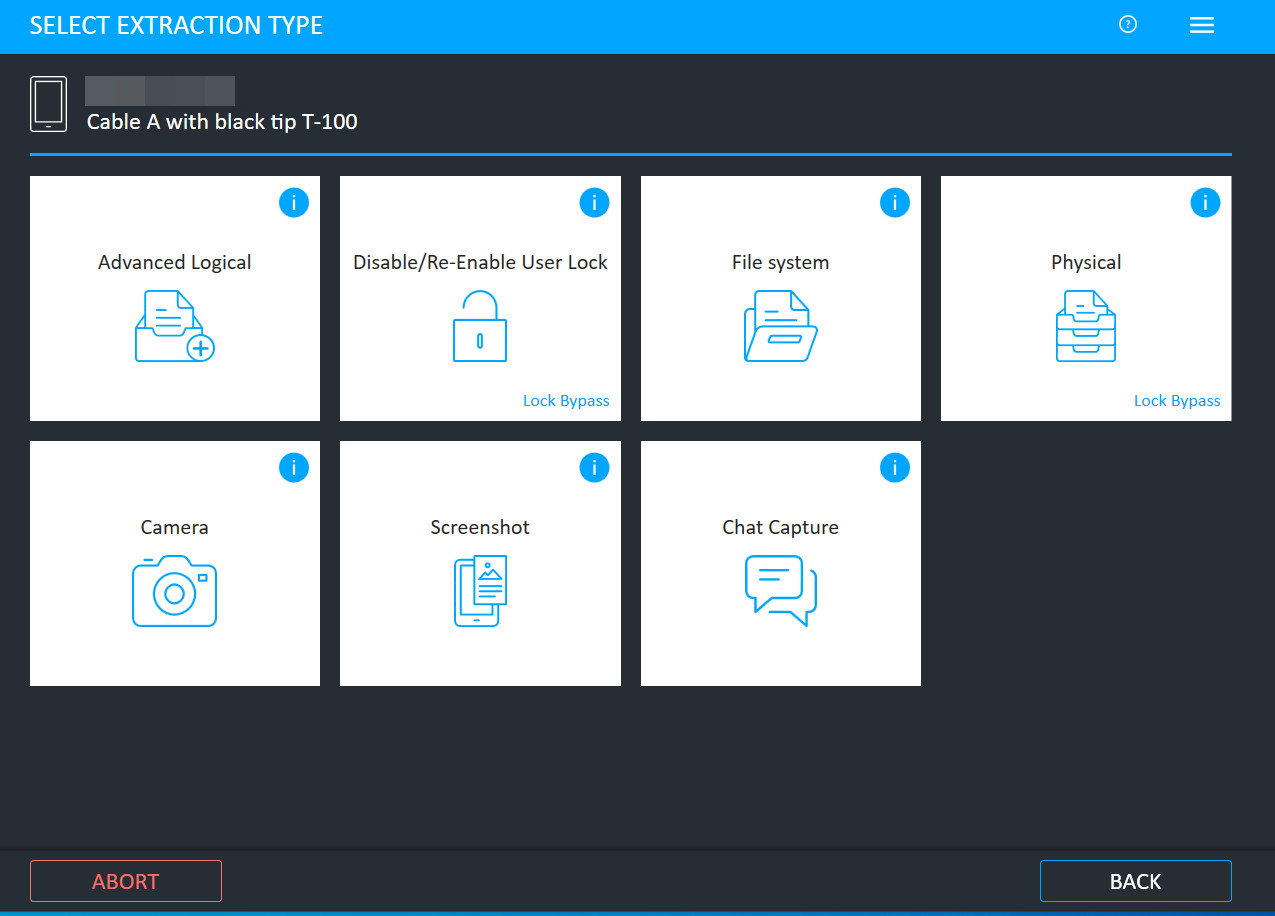The image size is (1275, 916).
Task: View info about File system extraction
Action: (x=894, y=203)
